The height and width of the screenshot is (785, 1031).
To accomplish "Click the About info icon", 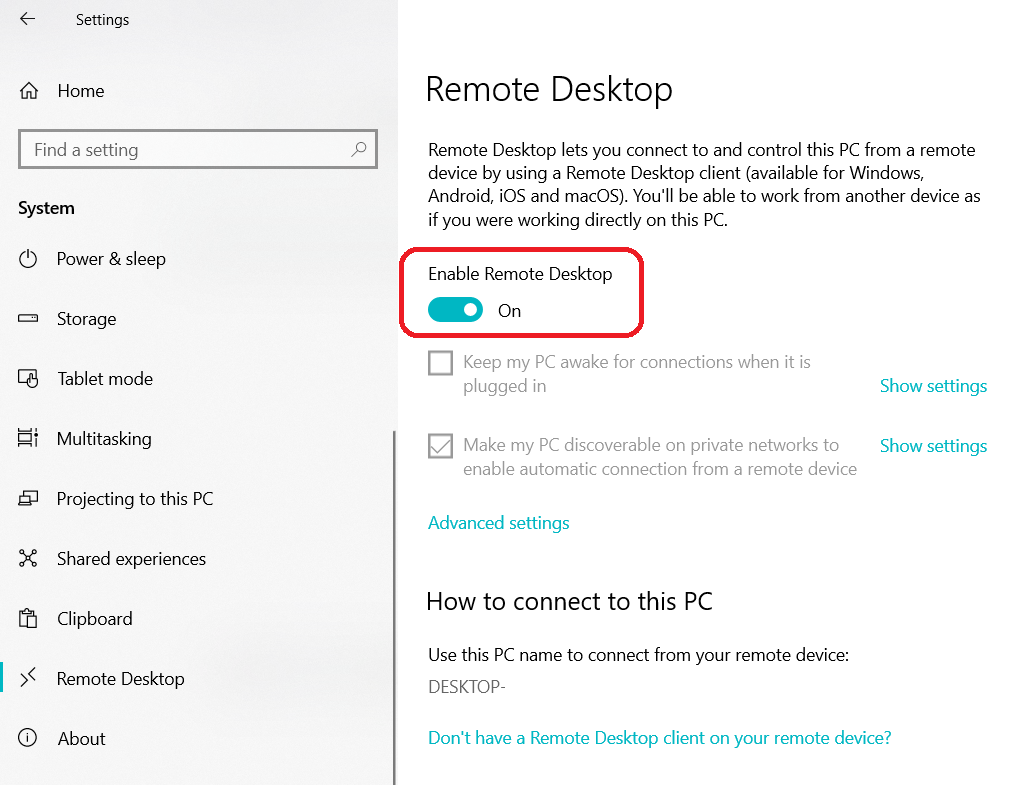I will click(x=28, y=738).
